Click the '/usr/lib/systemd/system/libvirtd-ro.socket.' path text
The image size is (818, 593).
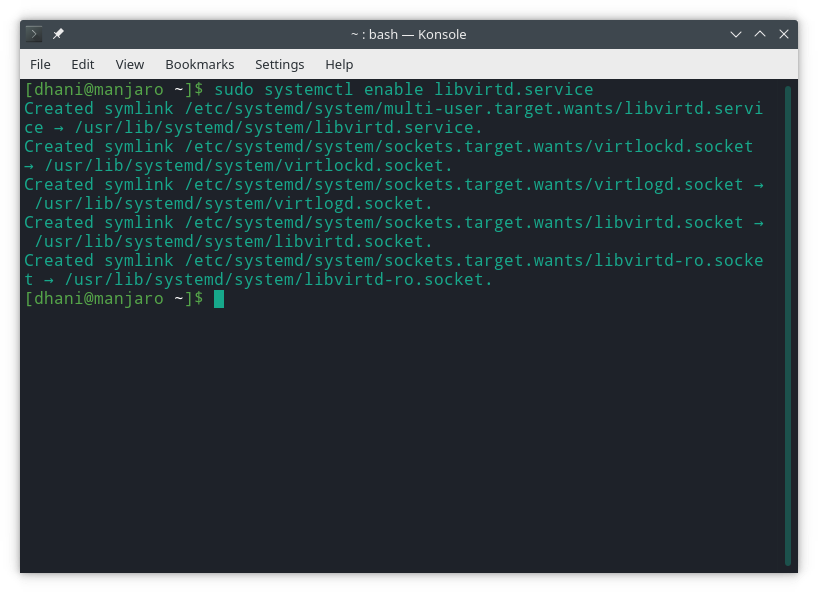279,280
